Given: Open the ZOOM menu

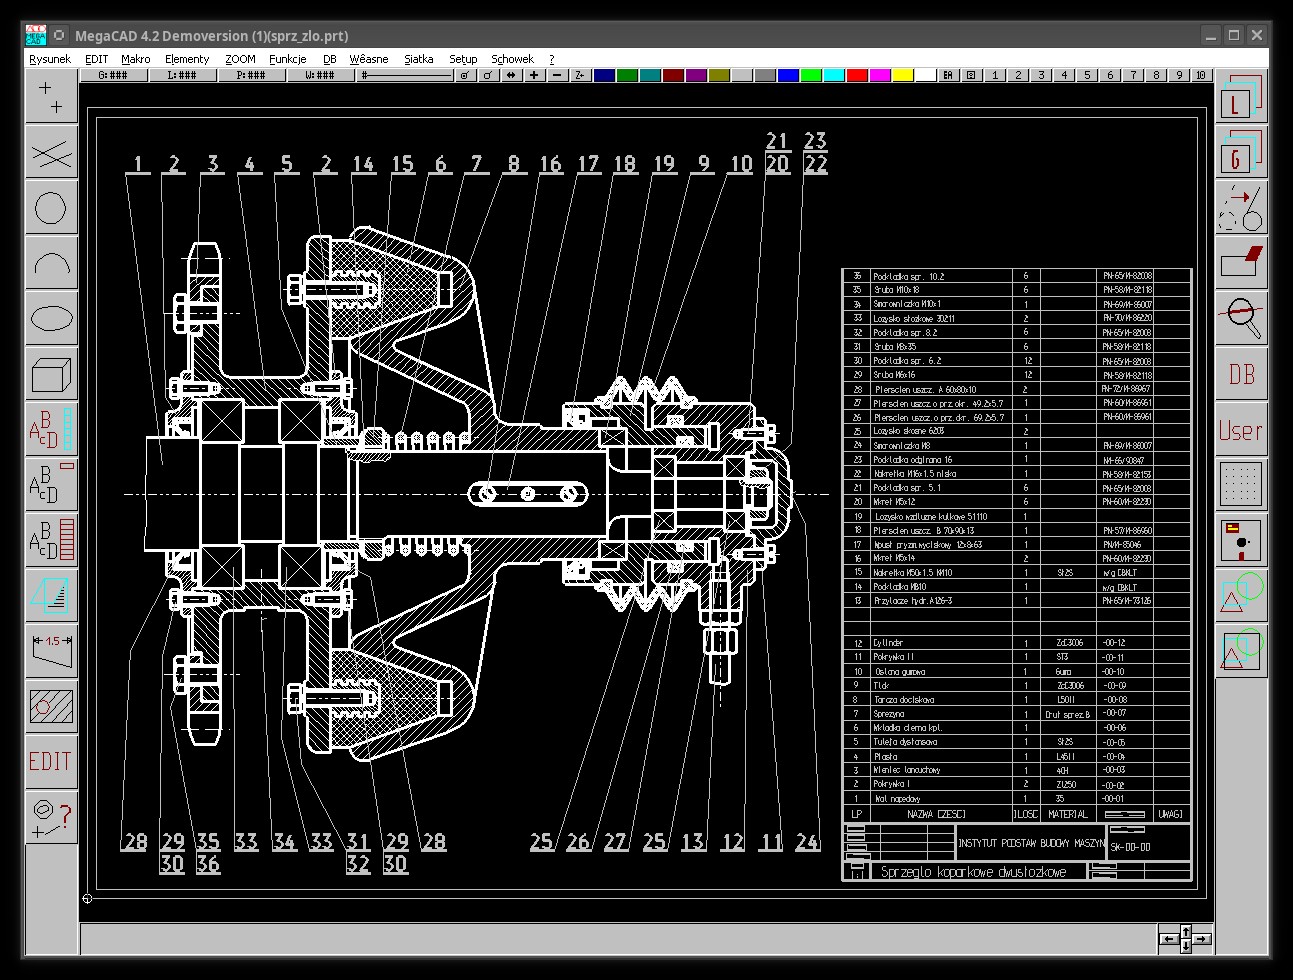Looking at the screenshot, I should pos(240,59).
